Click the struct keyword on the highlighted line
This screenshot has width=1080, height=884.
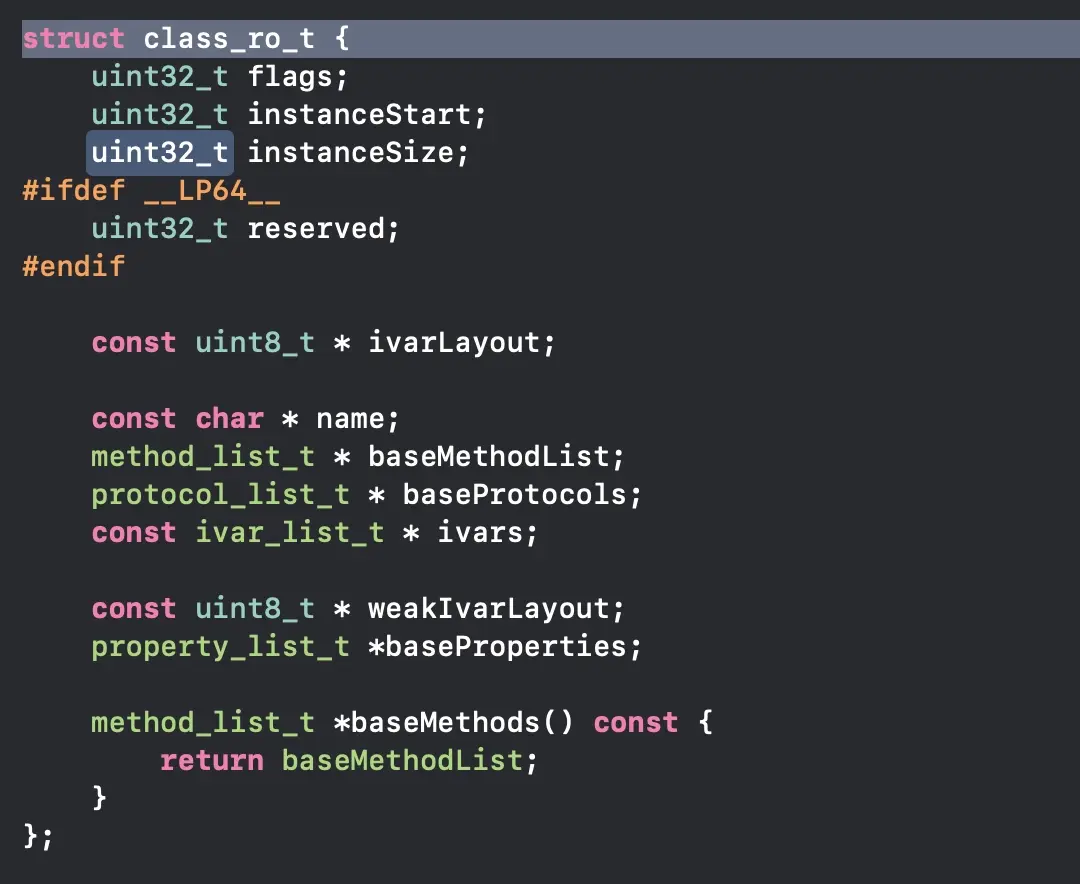(72, 38)
